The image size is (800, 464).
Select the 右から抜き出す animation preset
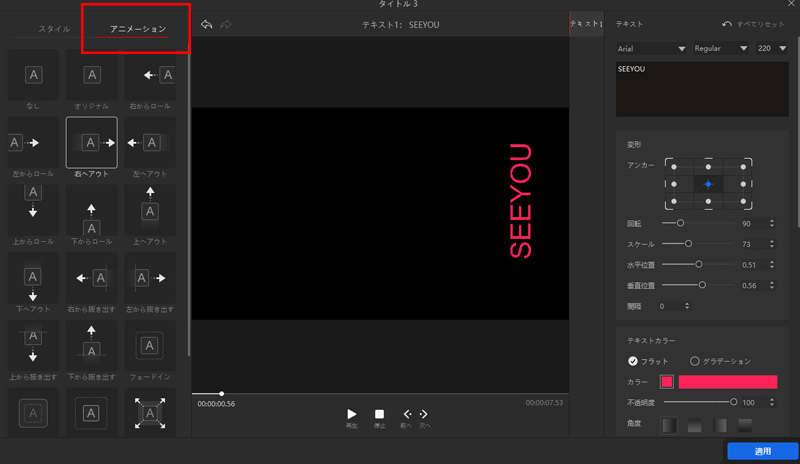point(91,278)
